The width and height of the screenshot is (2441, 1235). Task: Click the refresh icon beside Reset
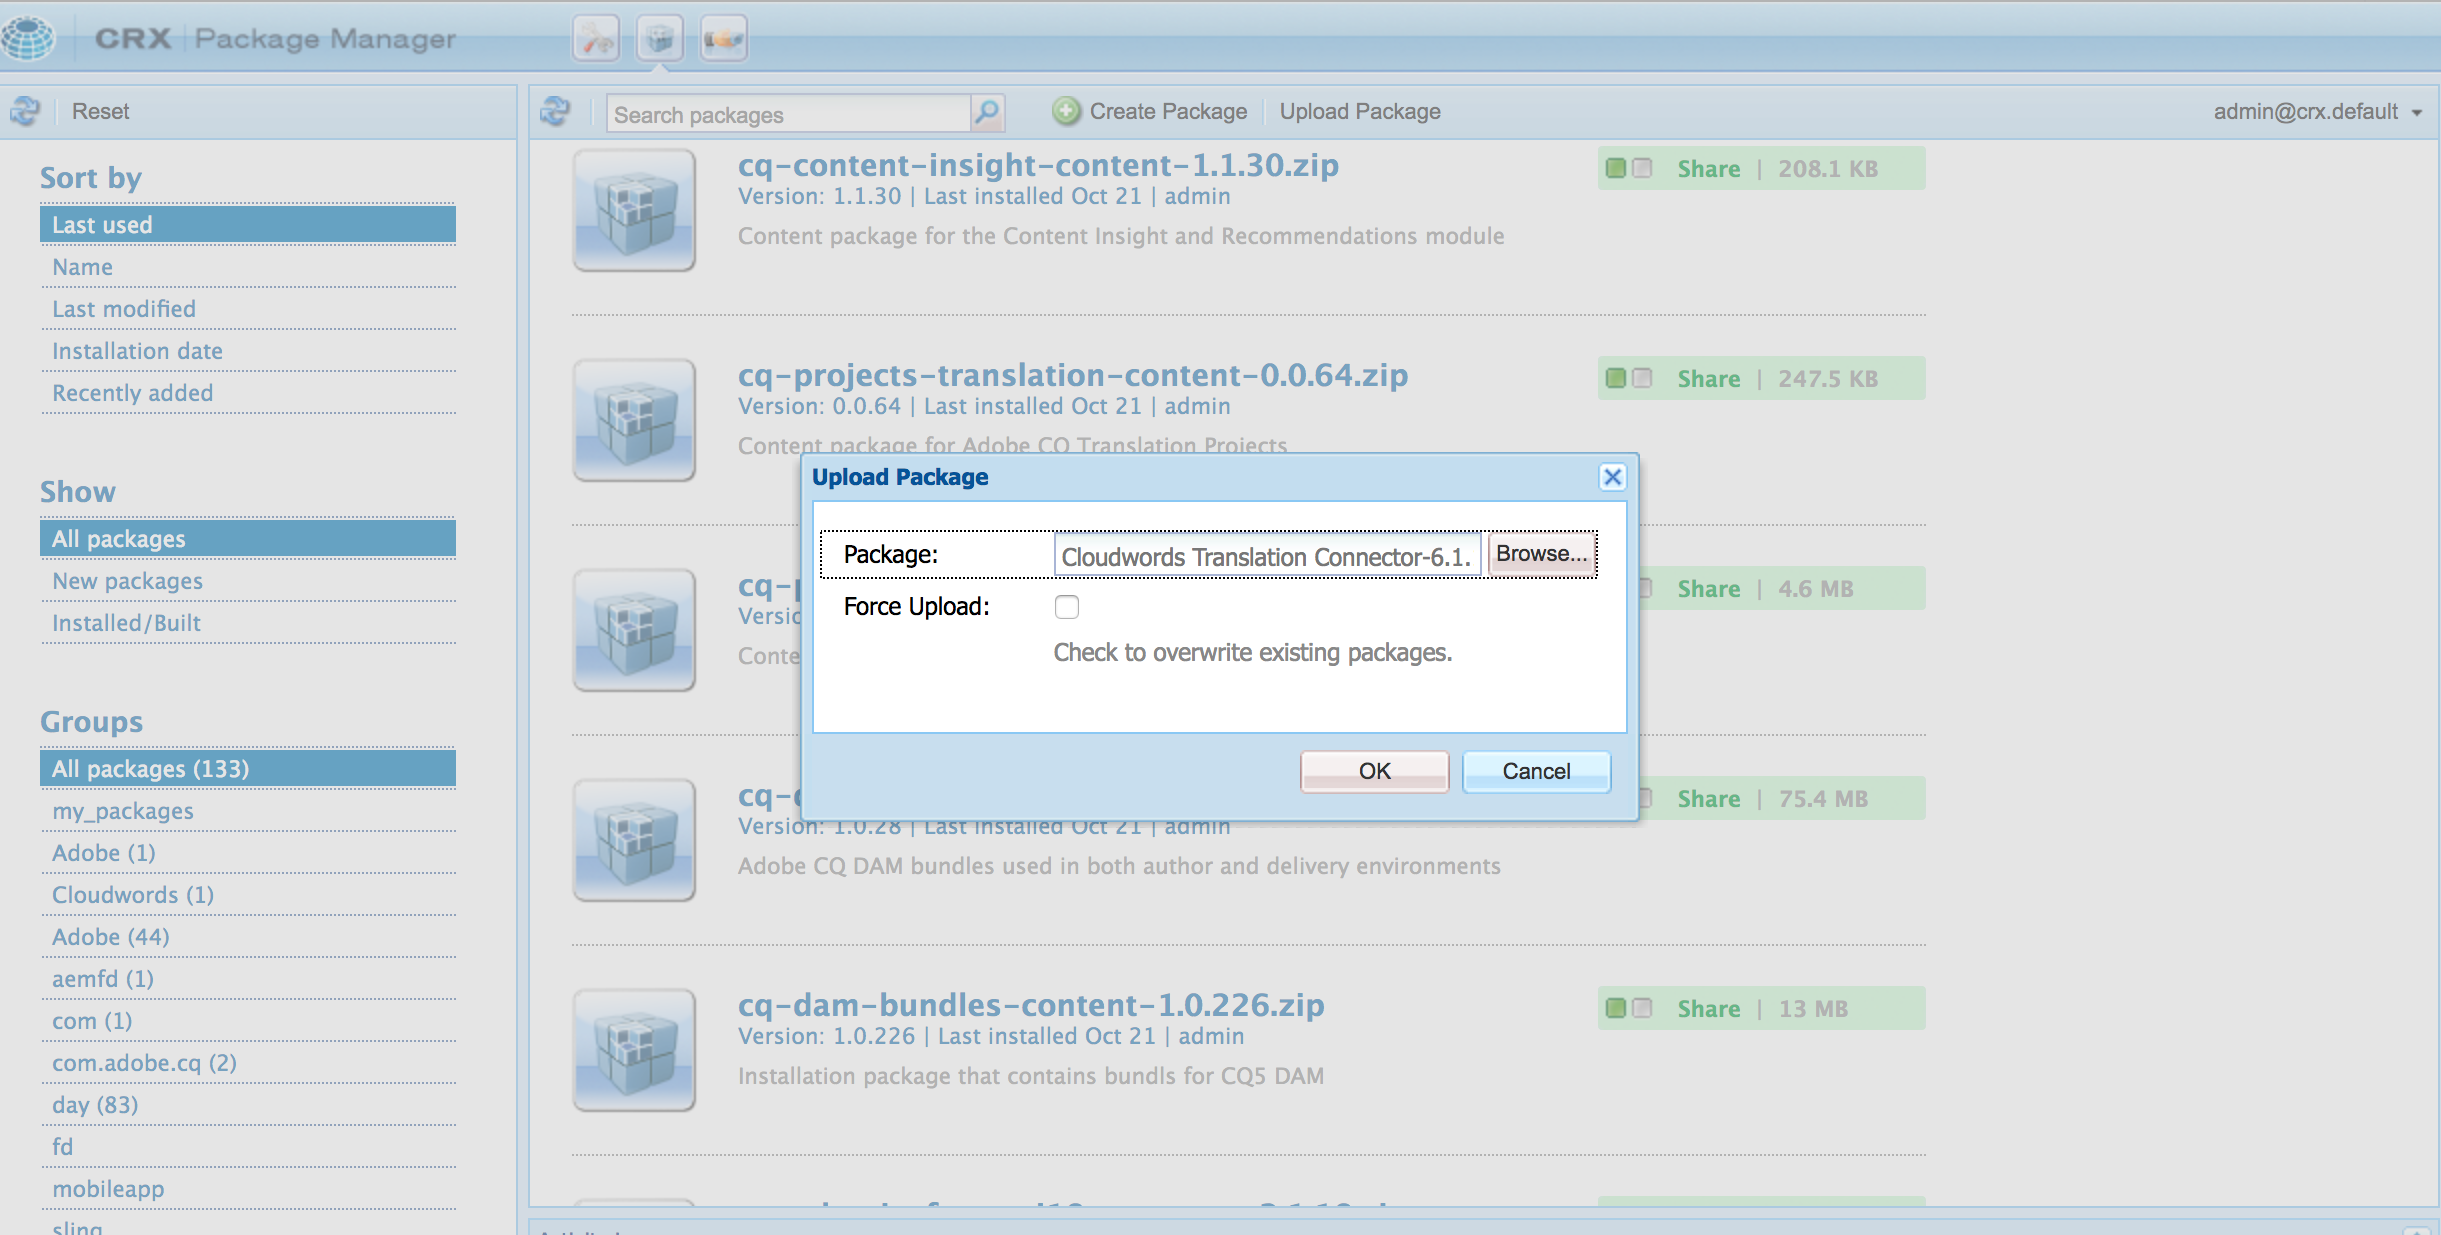pos(25,111)
